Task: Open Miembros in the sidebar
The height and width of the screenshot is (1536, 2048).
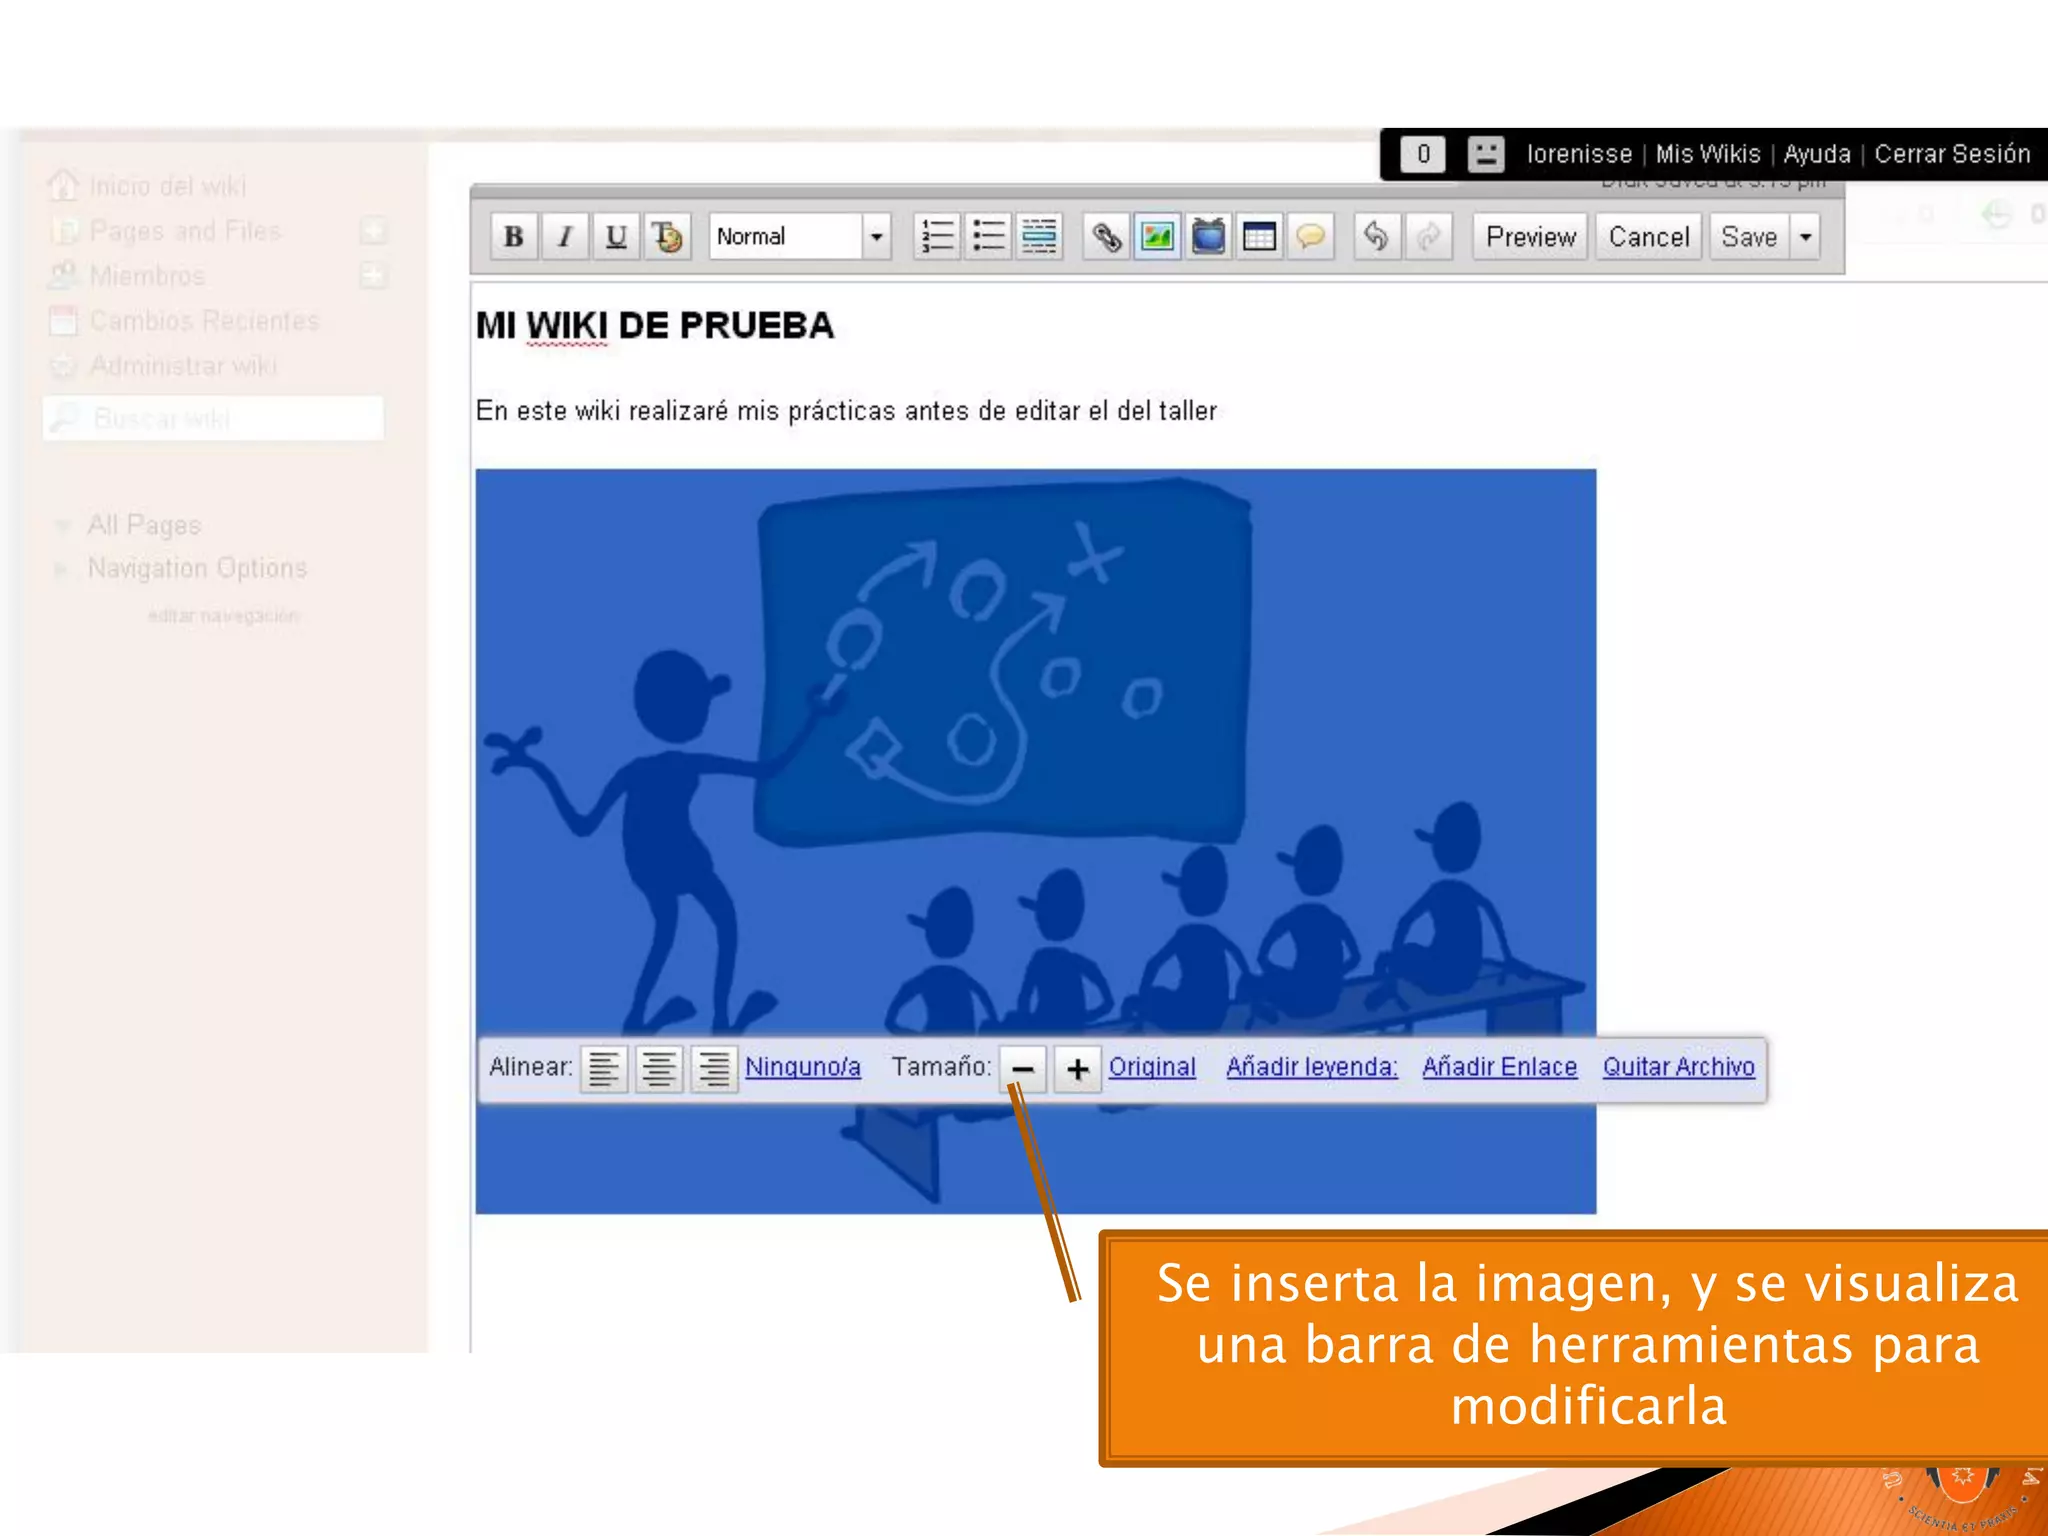Action: 147,275
